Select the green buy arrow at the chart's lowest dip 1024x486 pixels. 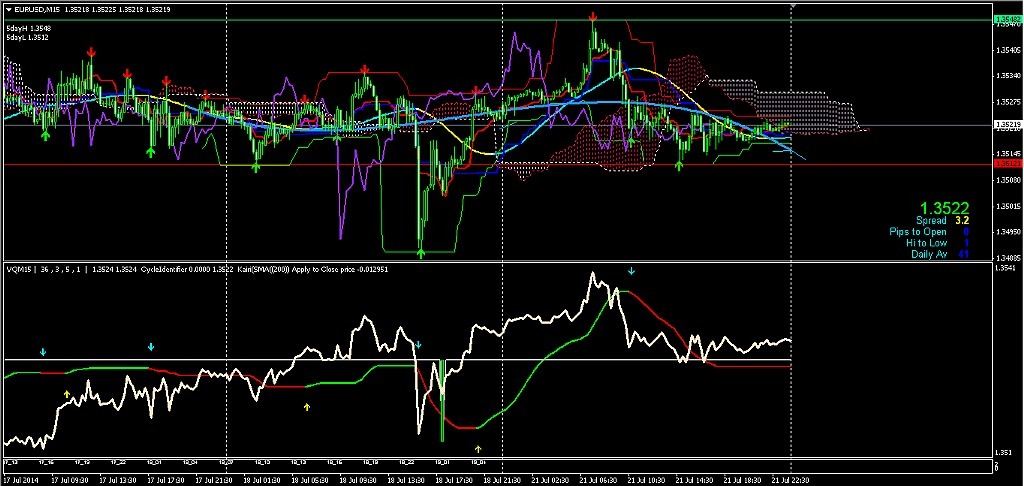click(422, 255)
